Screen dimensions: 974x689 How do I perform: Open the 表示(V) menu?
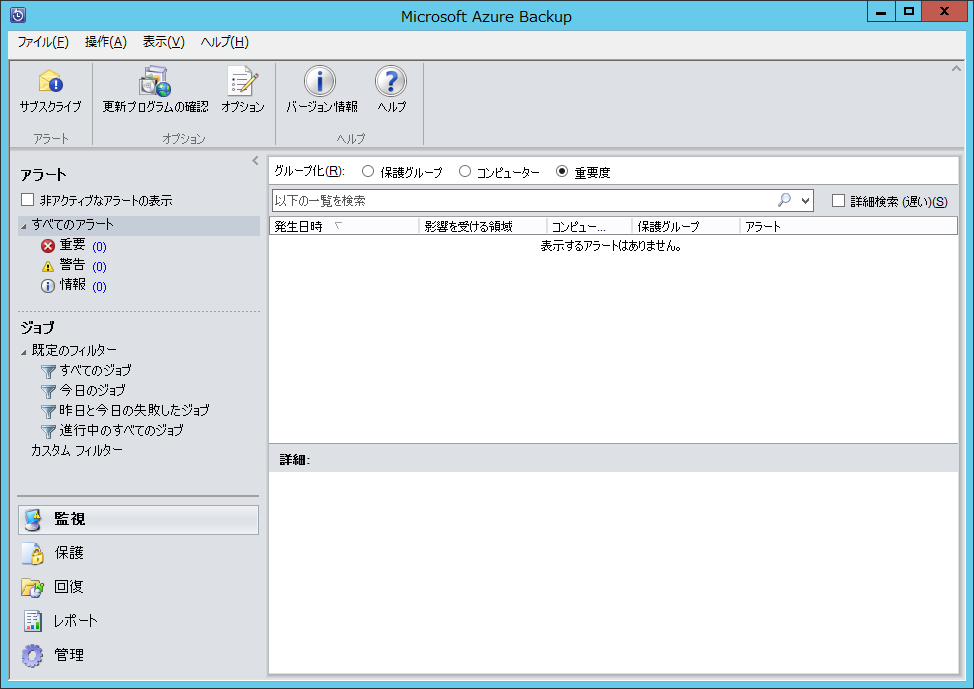163,42
